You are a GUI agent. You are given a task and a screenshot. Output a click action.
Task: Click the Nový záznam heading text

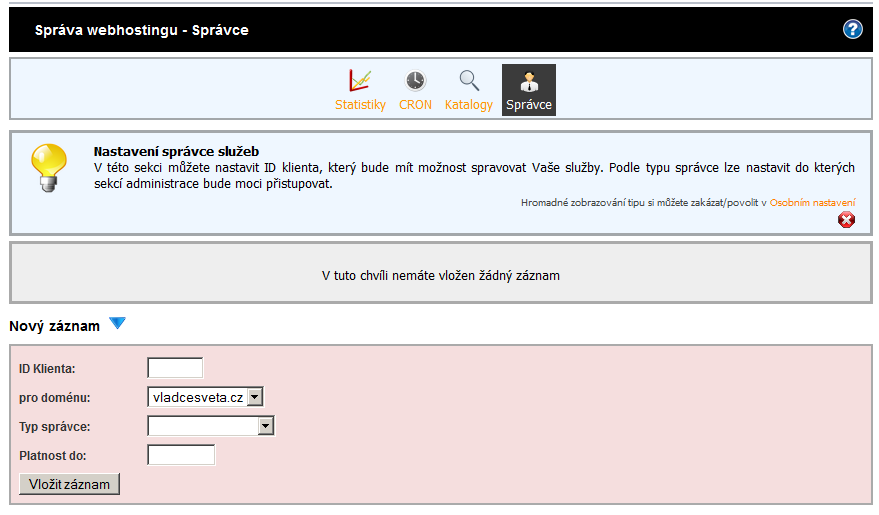point(54,326)
